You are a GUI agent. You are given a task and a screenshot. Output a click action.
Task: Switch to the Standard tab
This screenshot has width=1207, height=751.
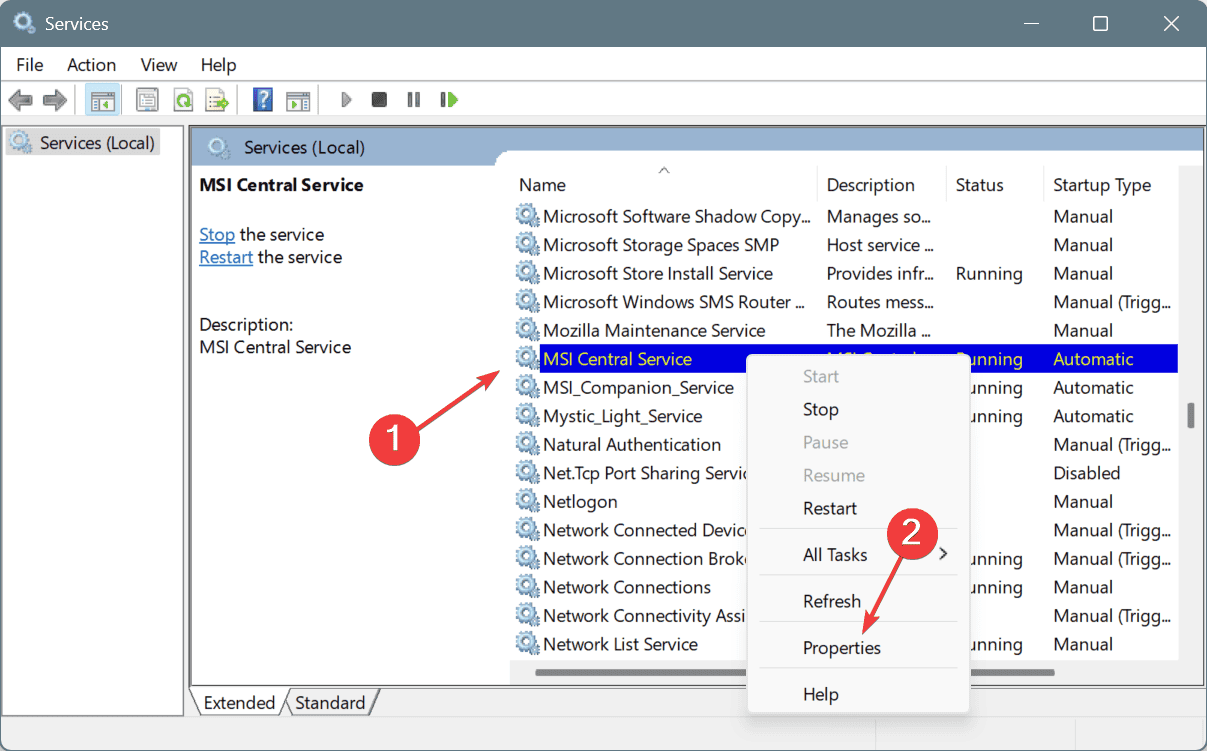tap(330, 703)
